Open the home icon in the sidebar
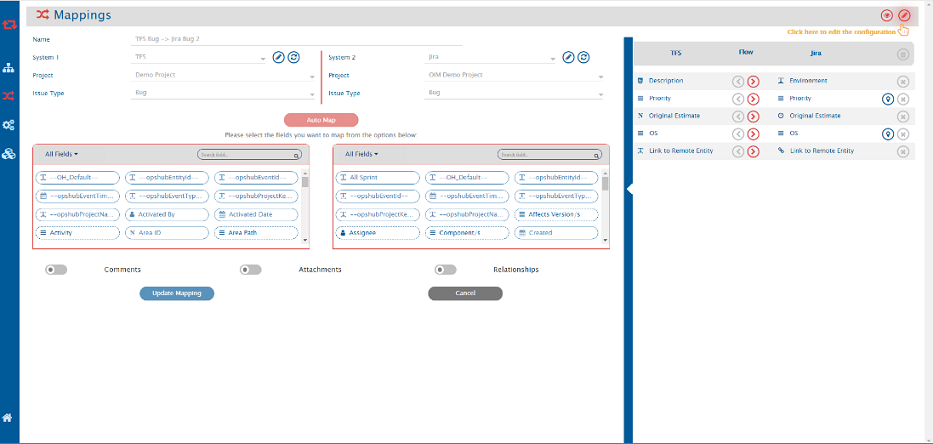This screenshot has height=444, width=933. pos(8,417)
